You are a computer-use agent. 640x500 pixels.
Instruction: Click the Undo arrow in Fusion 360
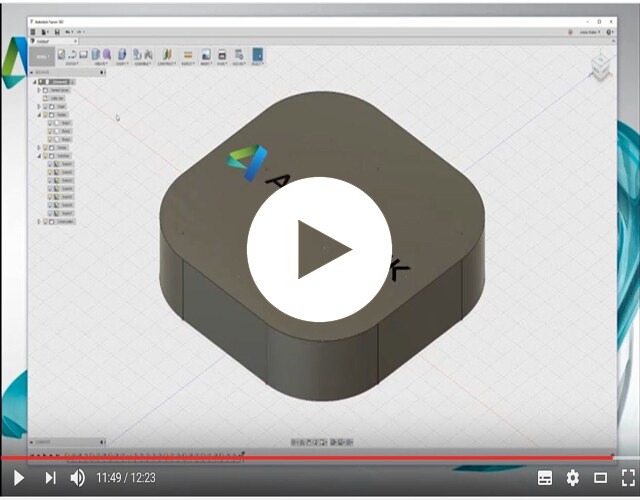69,32
